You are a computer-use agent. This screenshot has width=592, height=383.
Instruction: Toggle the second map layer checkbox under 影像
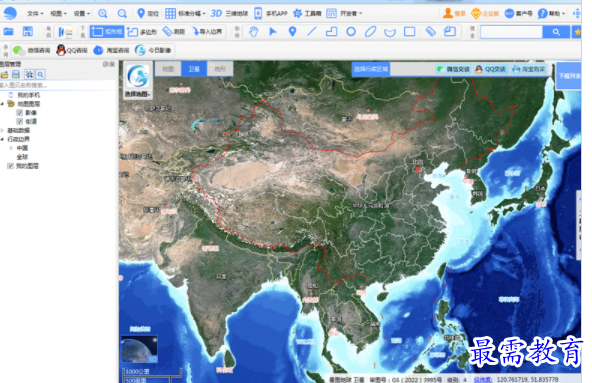pos(20,121)
